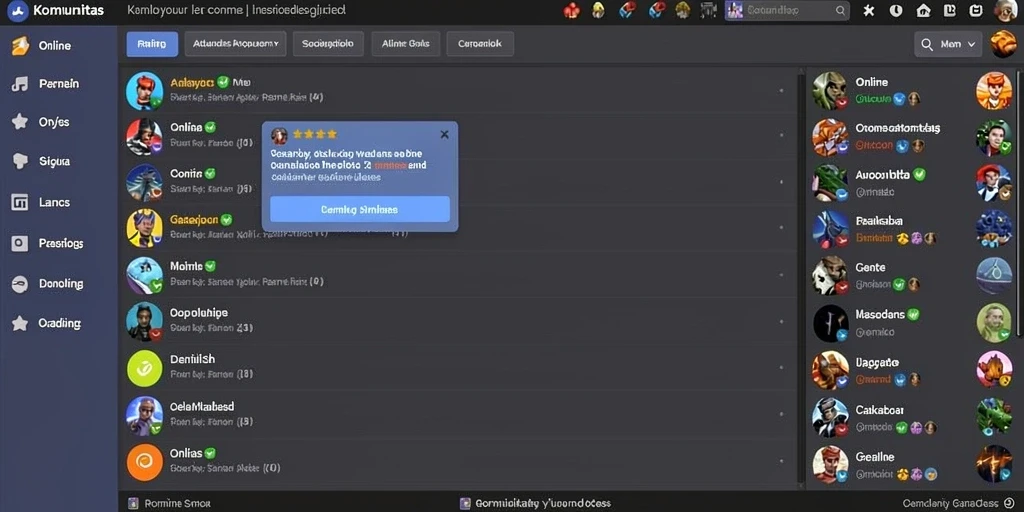
Task: Click the Auoonblta green check badge
Action: pyautogui.click(x=920, y=174)
